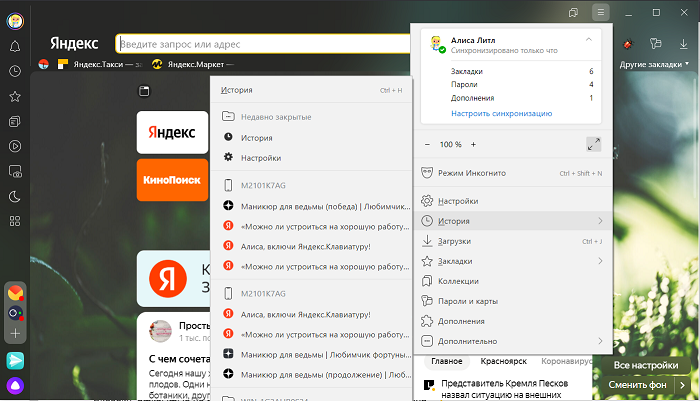Click the Сменить фон button

(x=637, y=385)
